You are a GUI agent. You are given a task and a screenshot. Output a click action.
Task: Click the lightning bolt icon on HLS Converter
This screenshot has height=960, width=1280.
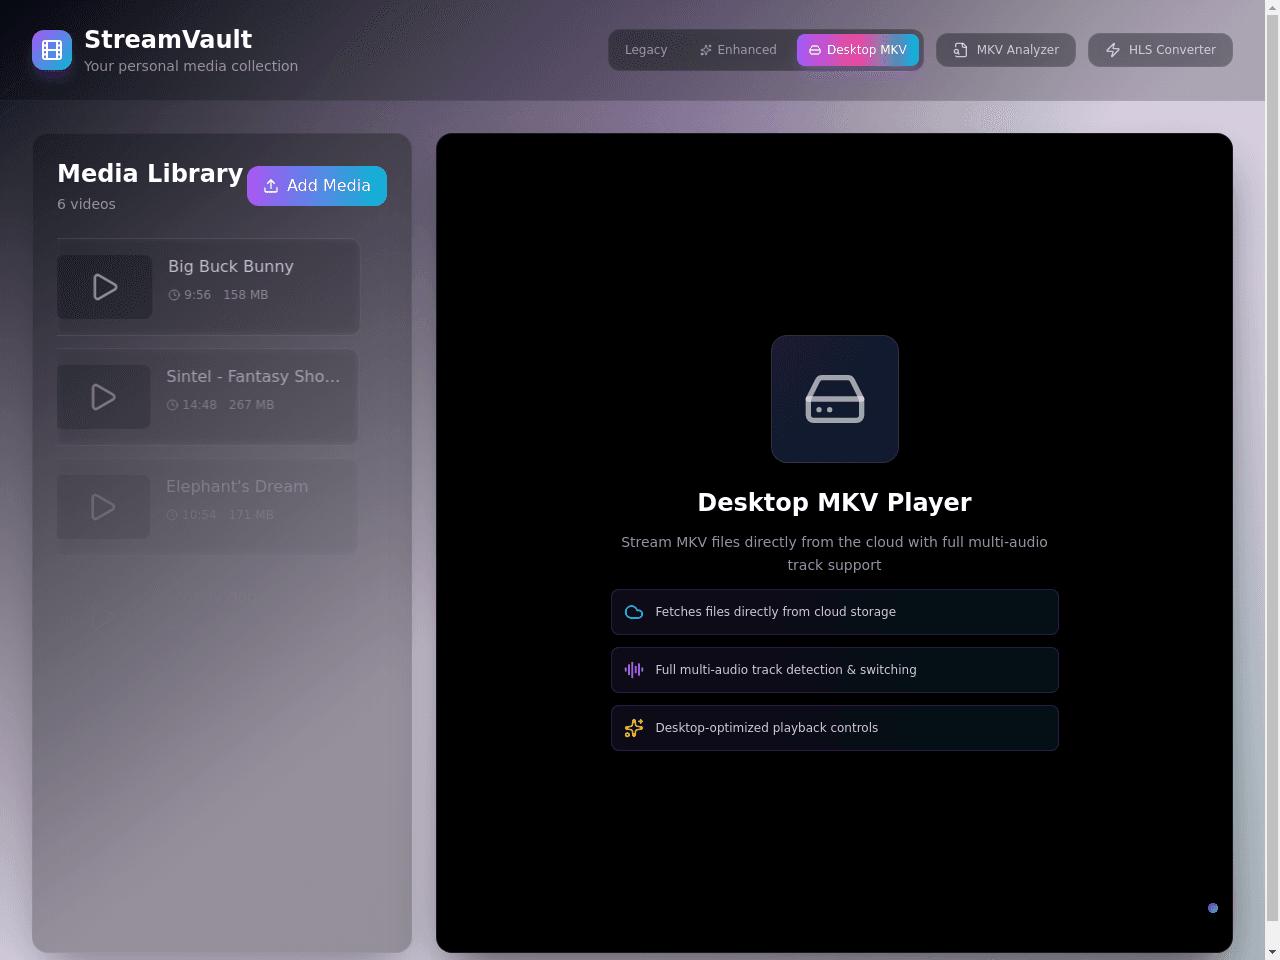pos(1113,50)
